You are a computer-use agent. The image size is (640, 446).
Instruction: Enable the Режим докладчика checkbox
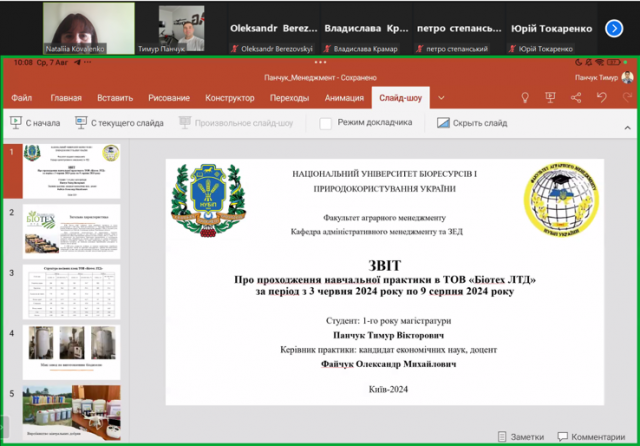[325, 123]
